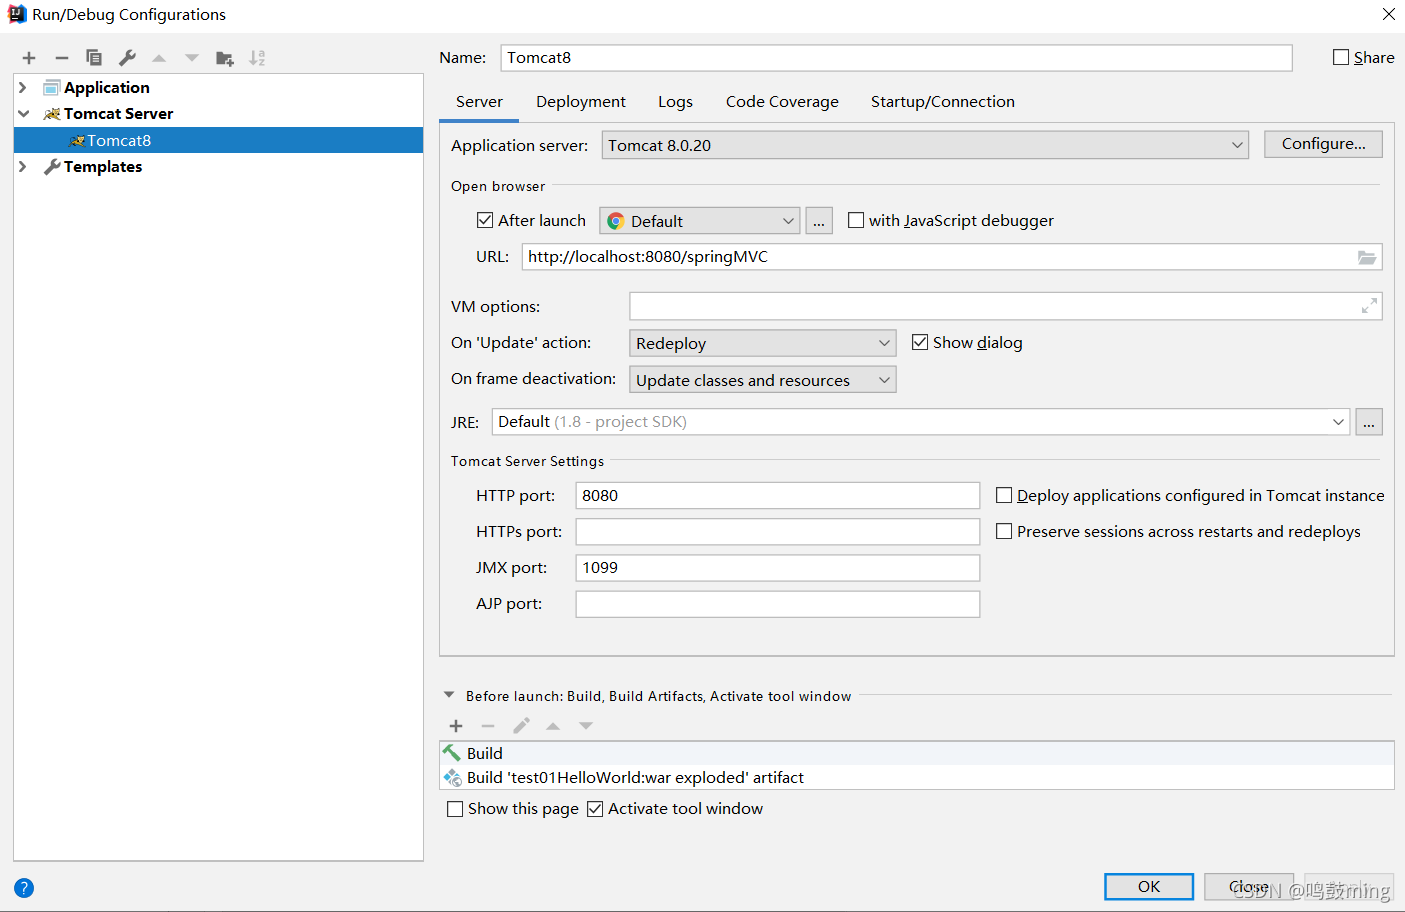Confirm with the OK button
1405x912 pixels.
[x=1149, y=886]
